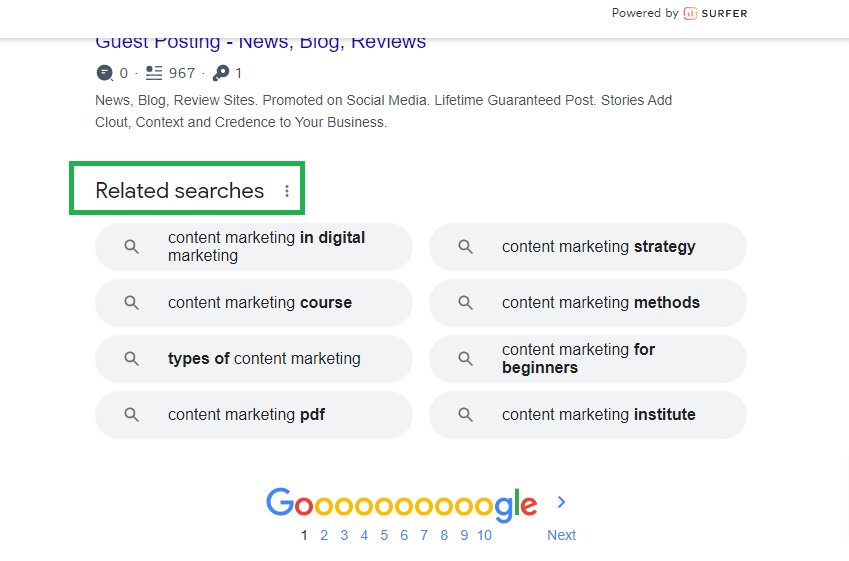Navigate to results page 10
The image size is (849, 561).
click(x=484, y=535)
